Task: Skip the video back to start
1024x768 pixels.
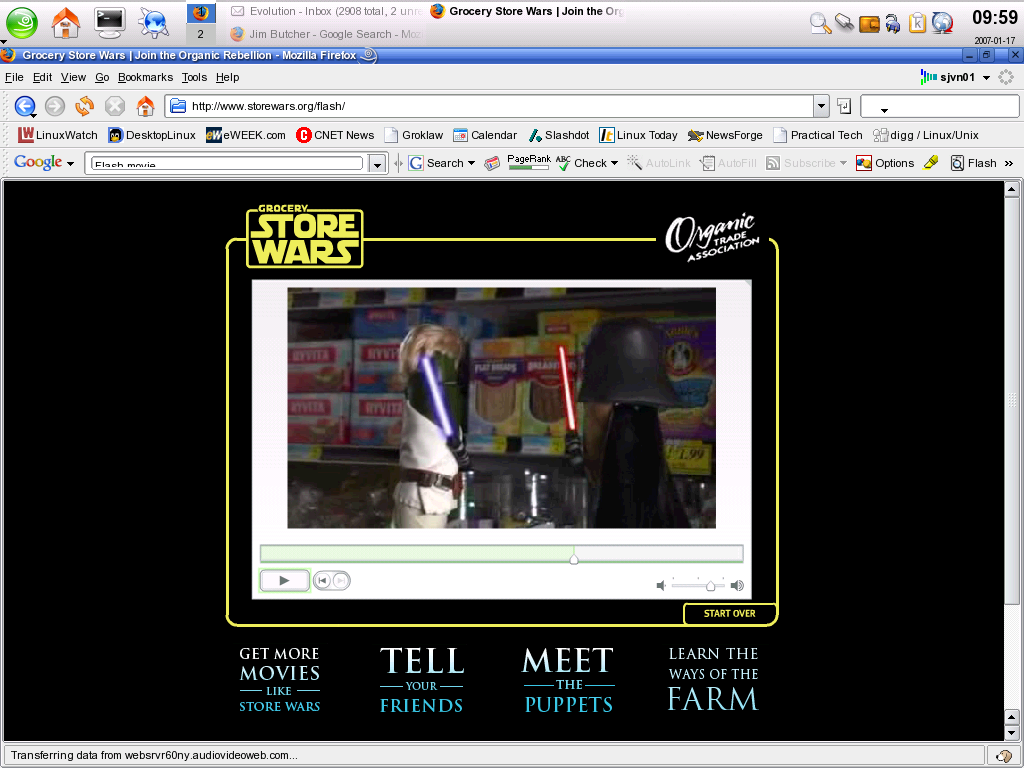Action: (x=323, y=581)
